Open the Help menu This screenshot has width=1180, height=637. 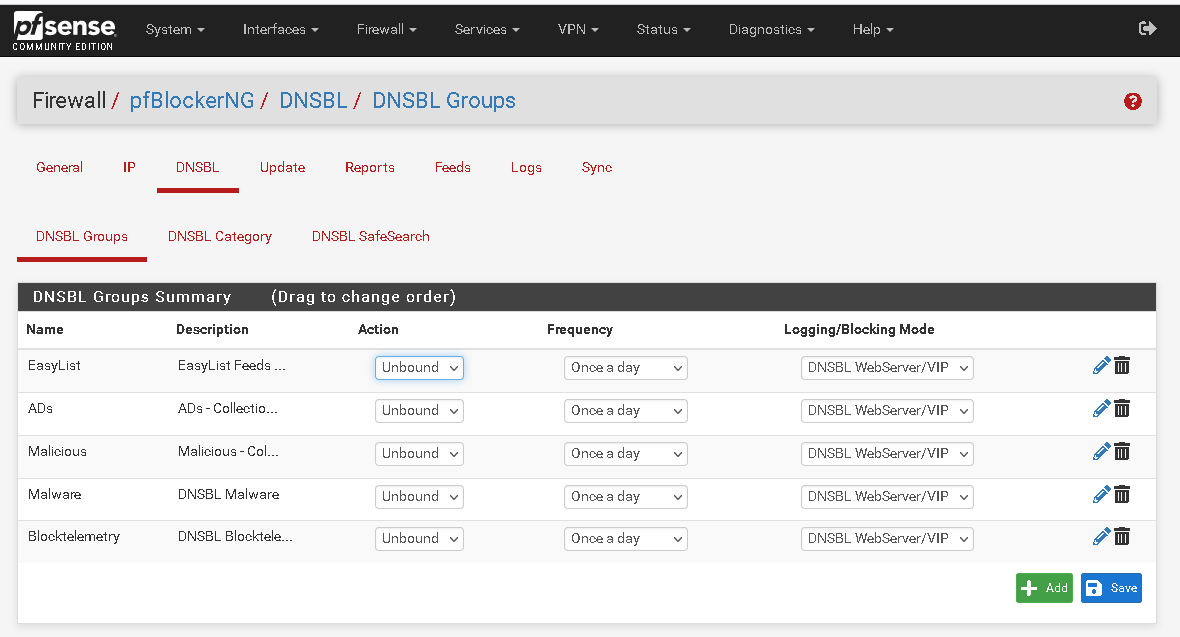[872, 29]
